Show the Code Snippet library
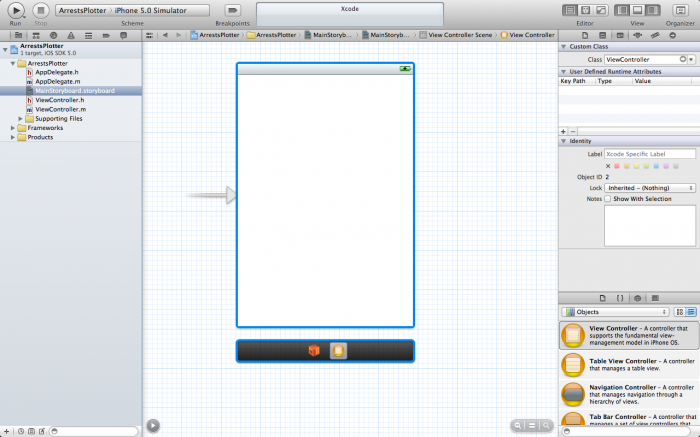The height and width of the screenshot is (437, 700). tap(620, 298)
